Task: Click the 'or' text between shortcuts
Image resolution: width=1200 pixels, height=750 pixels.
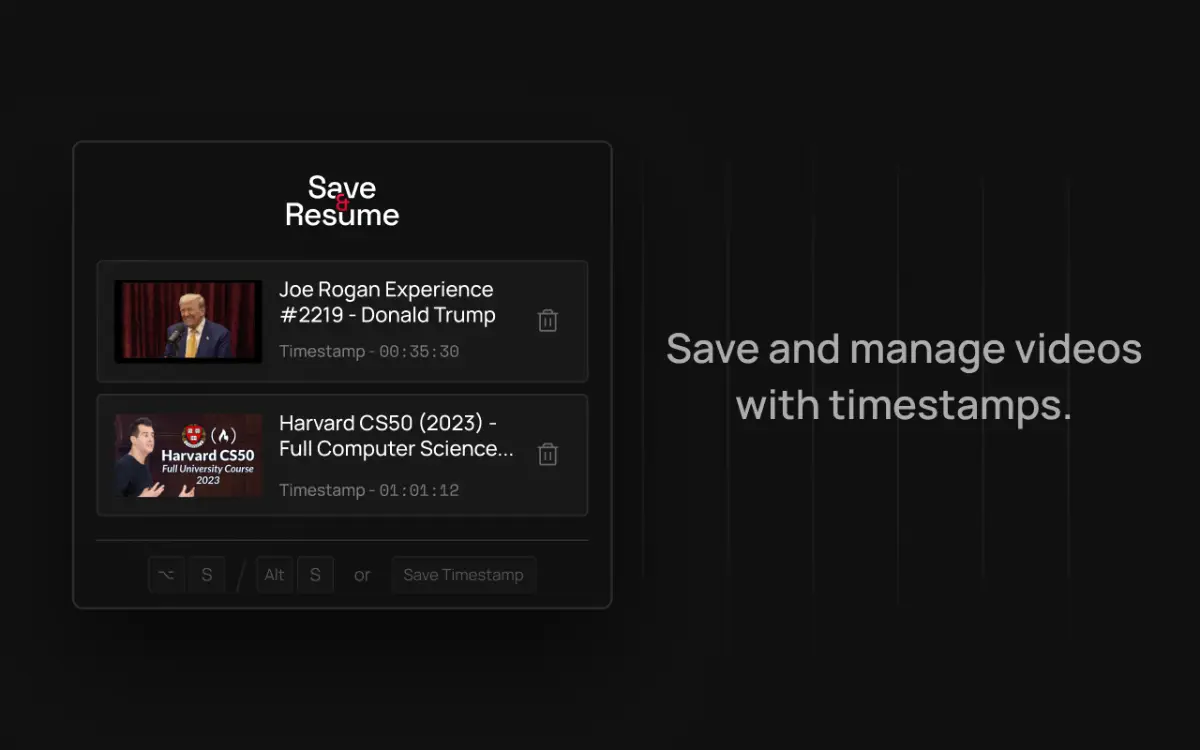Action: coord(362,575)
